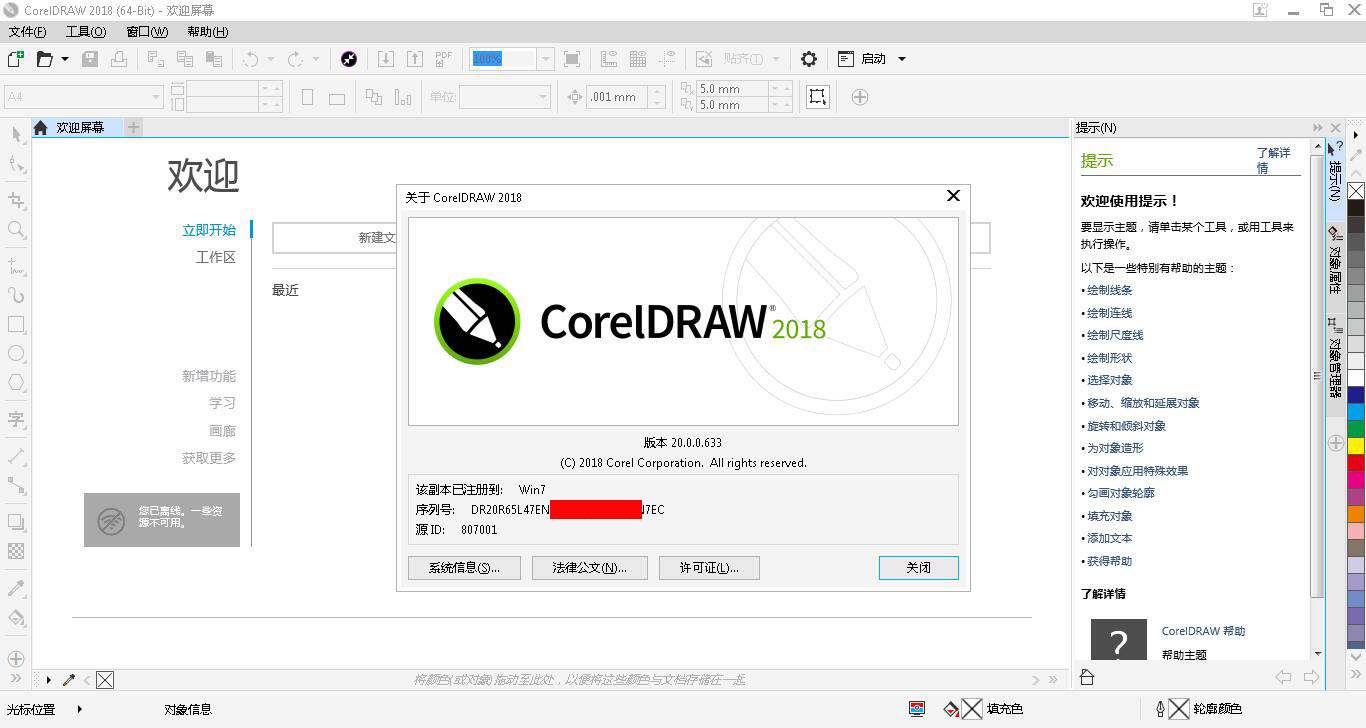Select the Ellipse tool in toolbox
The height and width of the screenshot is (728, 1366).
[16, 354]
